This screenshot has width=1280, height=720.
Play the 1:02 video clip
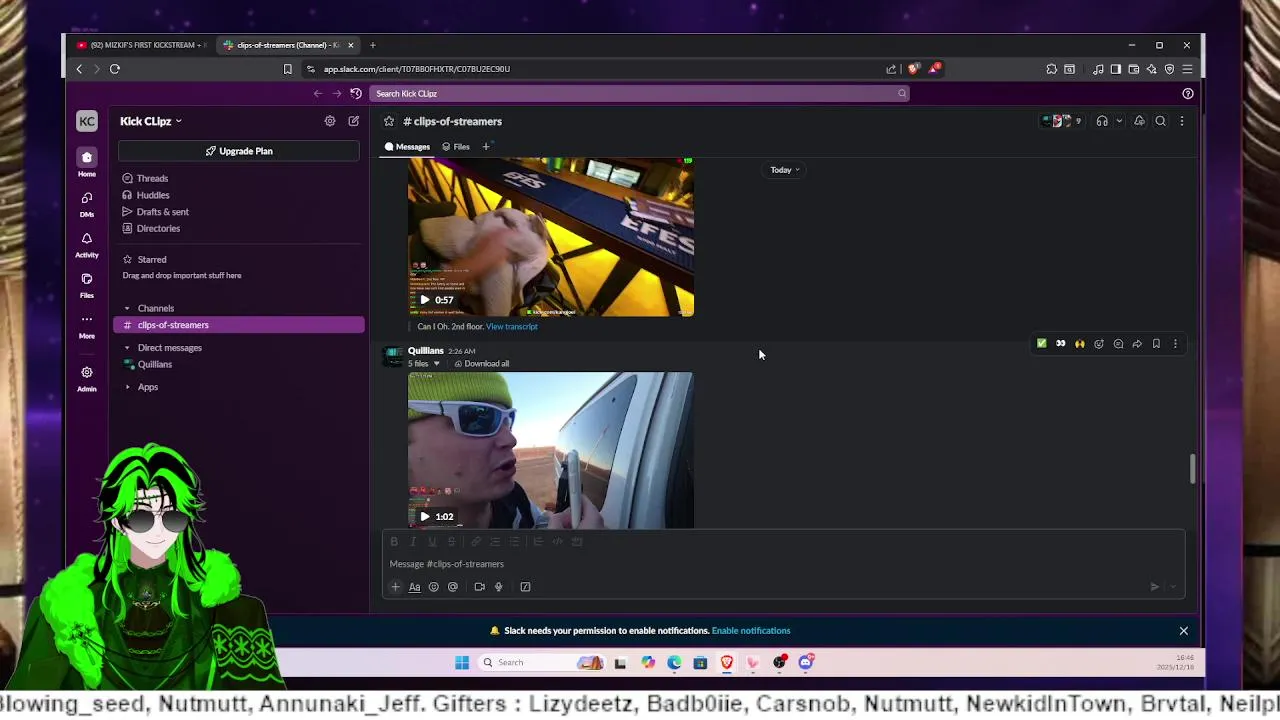(x=425, y=517)
